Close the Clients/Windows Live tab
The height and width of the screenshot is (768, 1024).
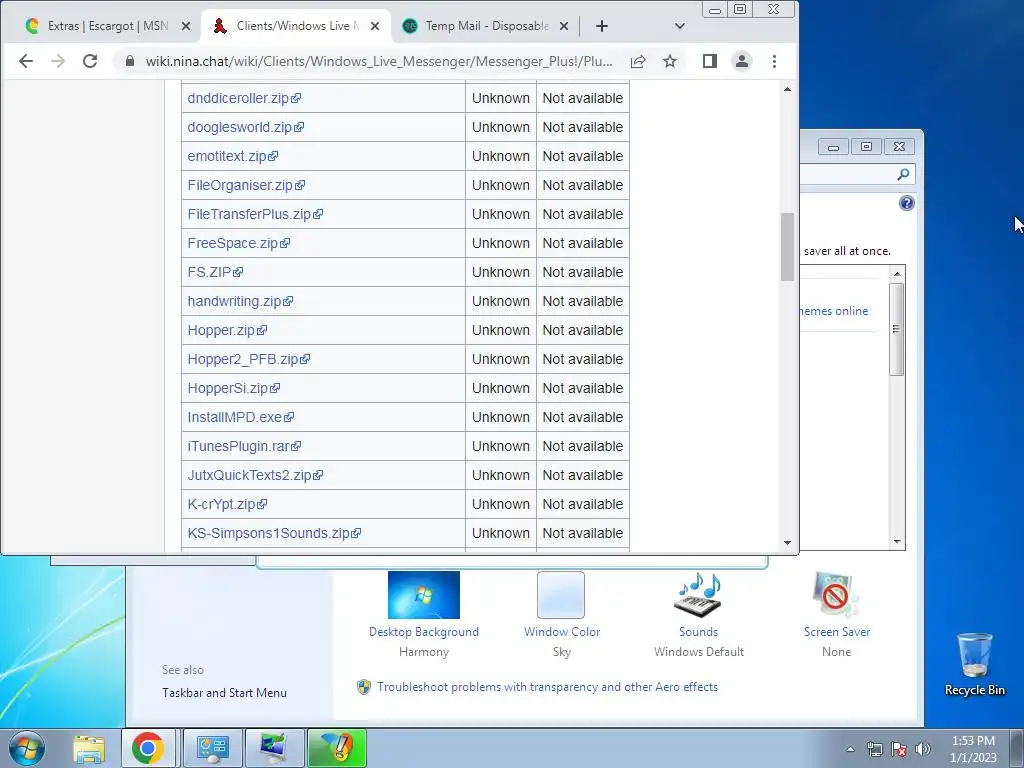coord(375,26)
